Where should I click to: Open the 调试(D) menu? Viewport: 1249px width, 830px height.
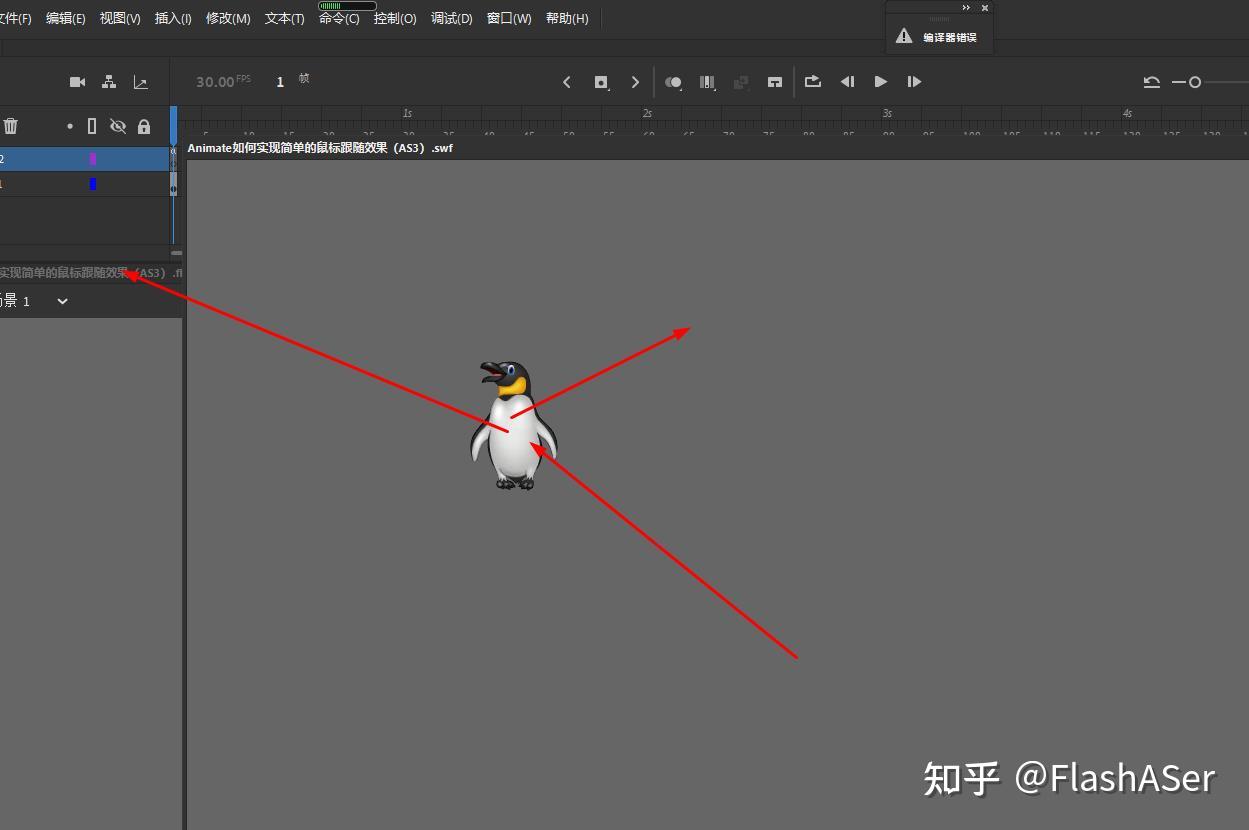[452, 19]
